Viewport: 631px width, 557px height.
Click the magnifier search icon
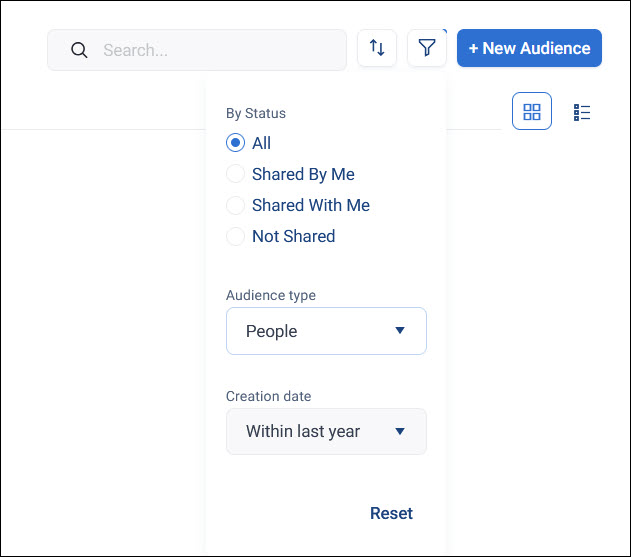[x=79, y=50]
